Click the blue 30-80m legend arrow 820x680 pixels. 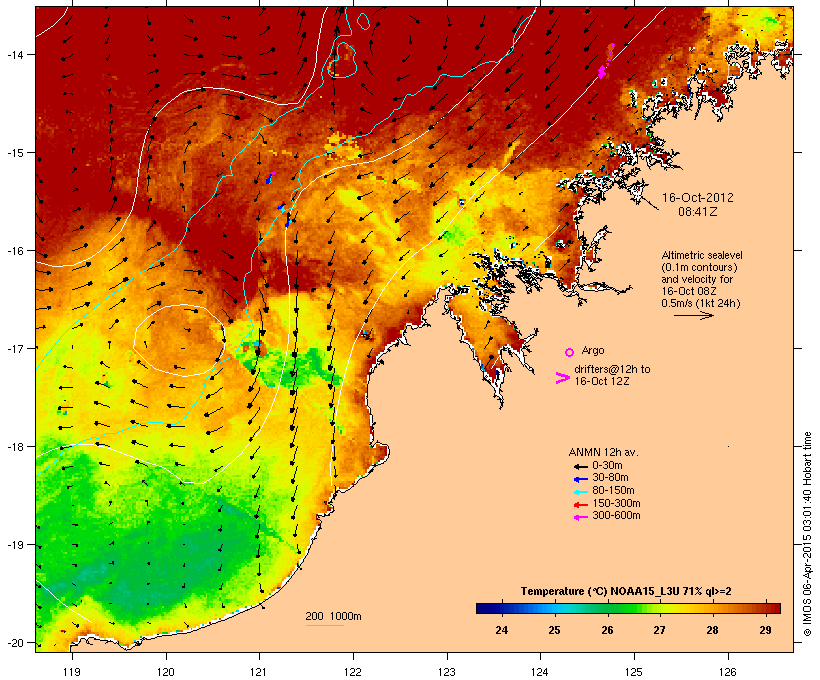[580, 479]
